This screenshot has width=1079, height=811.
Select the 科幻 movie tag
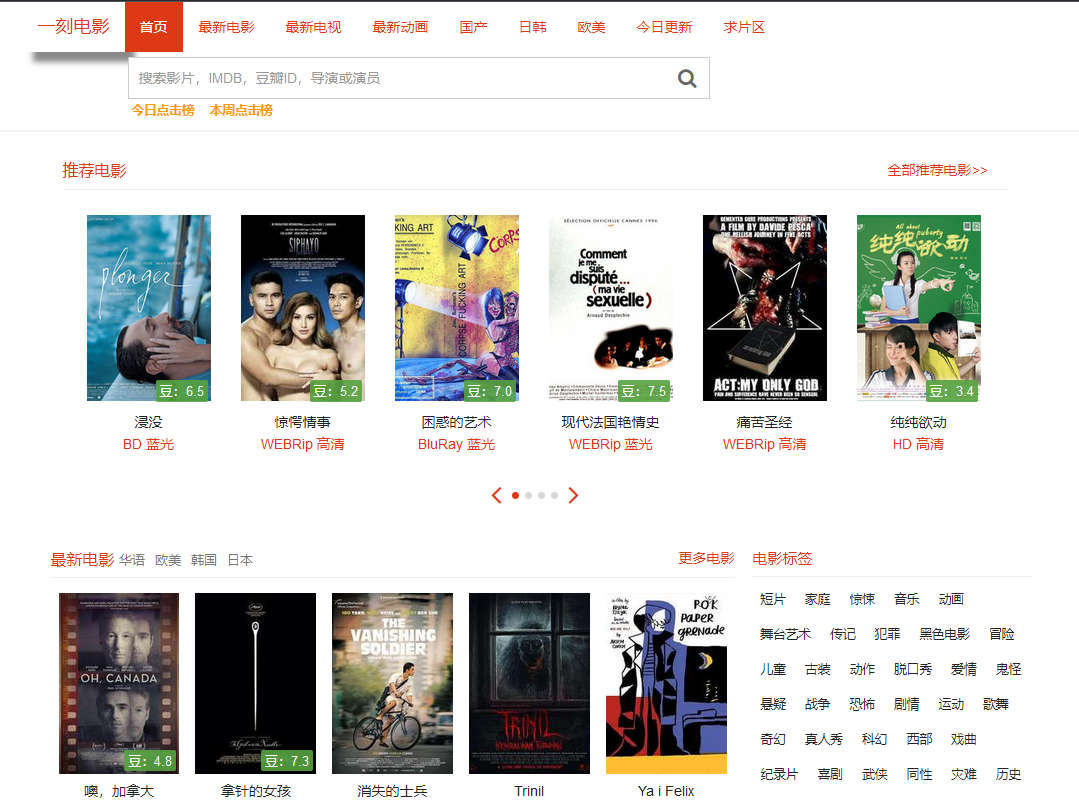875,739
